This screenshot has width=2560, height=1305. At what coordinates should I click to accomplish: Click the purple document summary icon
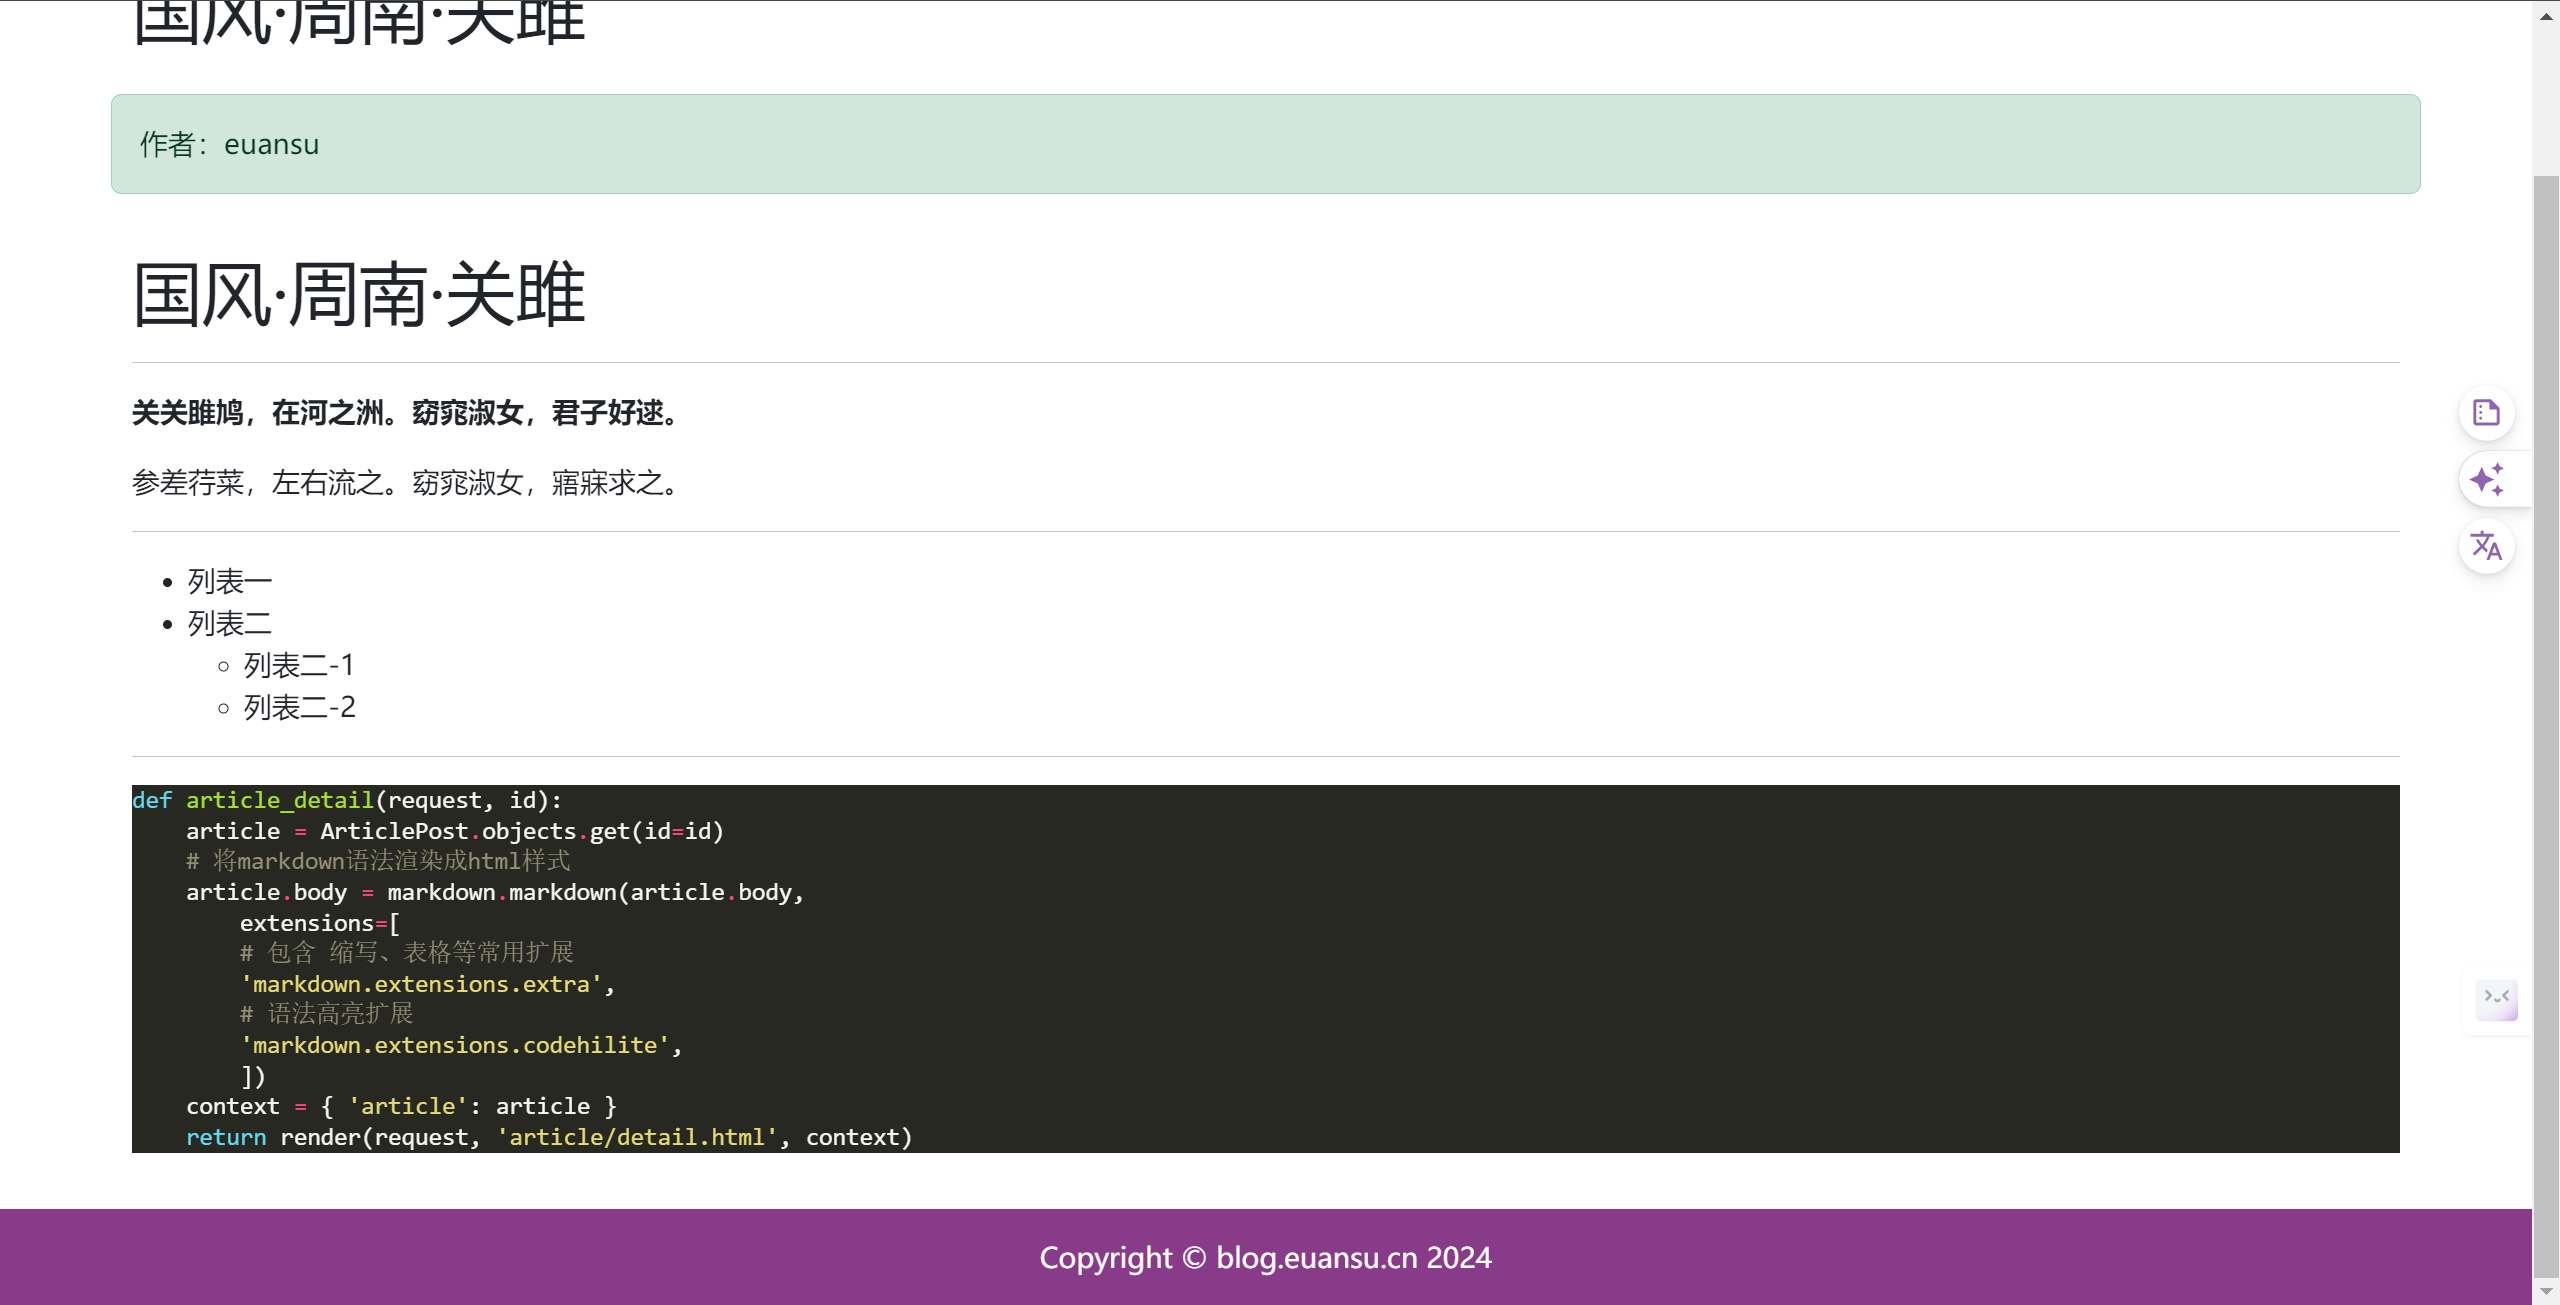tap(2486, 413)
